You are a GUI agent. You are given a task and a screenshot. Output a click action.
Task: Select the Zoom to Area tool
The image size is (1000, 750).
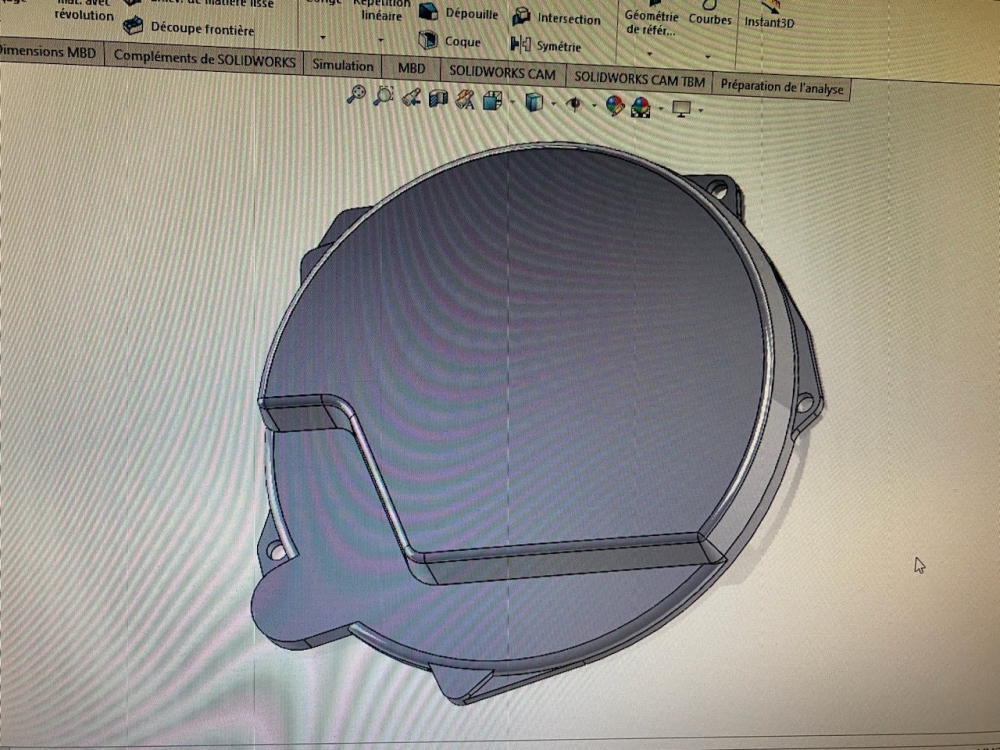click(383, 96)
